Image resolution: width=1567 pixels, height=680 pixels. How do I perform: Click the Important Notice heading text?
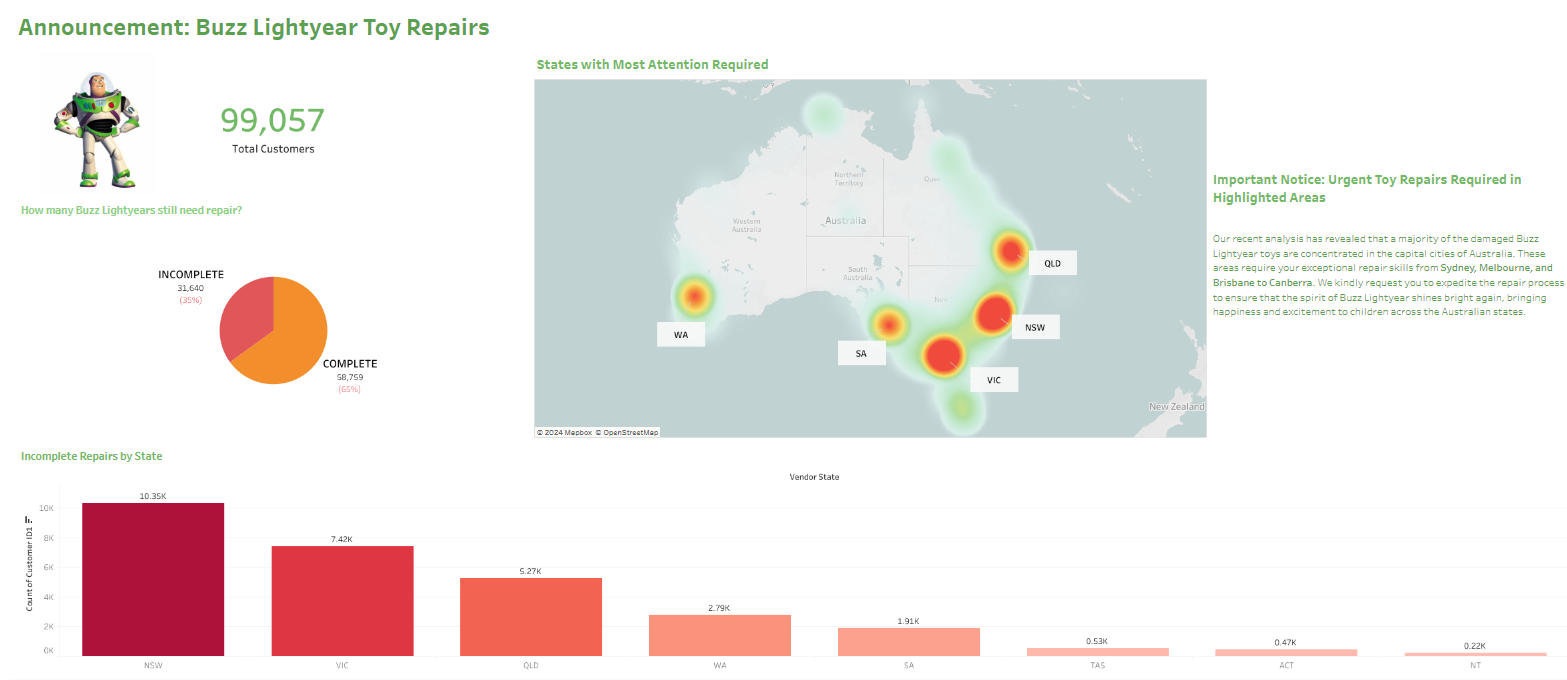coord(1367,189)
